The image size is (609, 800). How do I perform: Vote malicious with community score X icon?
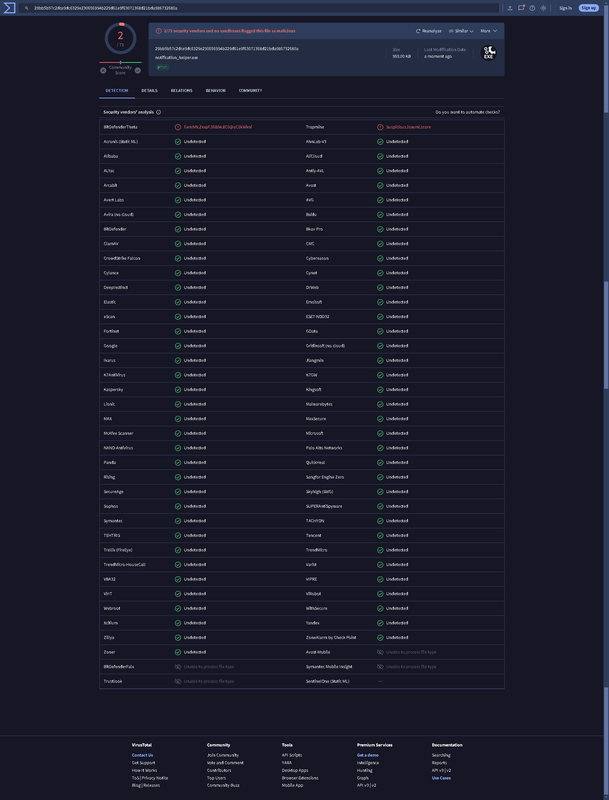103,70
